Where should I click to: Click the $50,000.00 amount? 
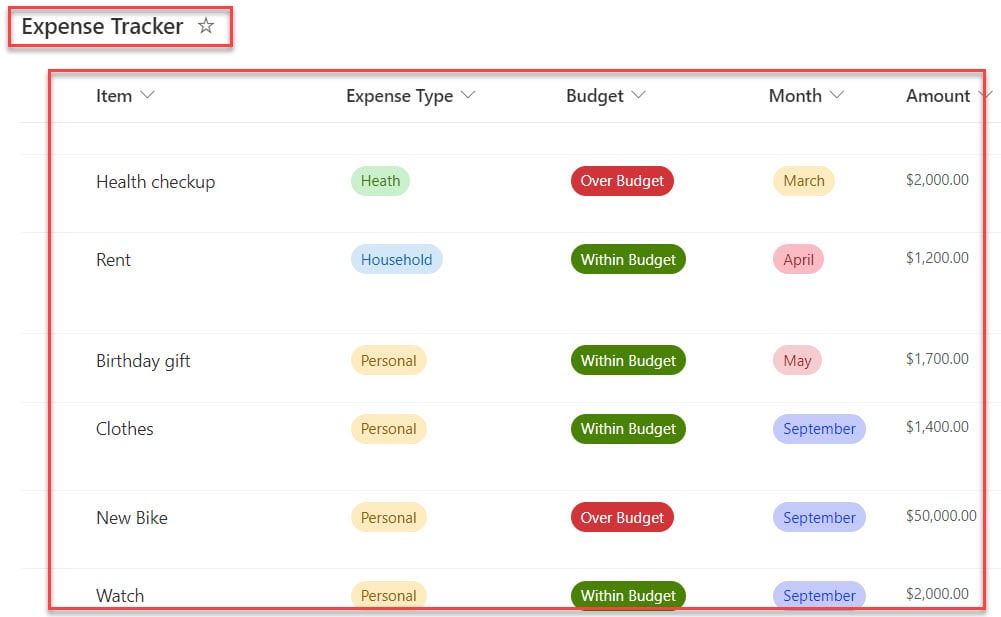coord(941,515)
